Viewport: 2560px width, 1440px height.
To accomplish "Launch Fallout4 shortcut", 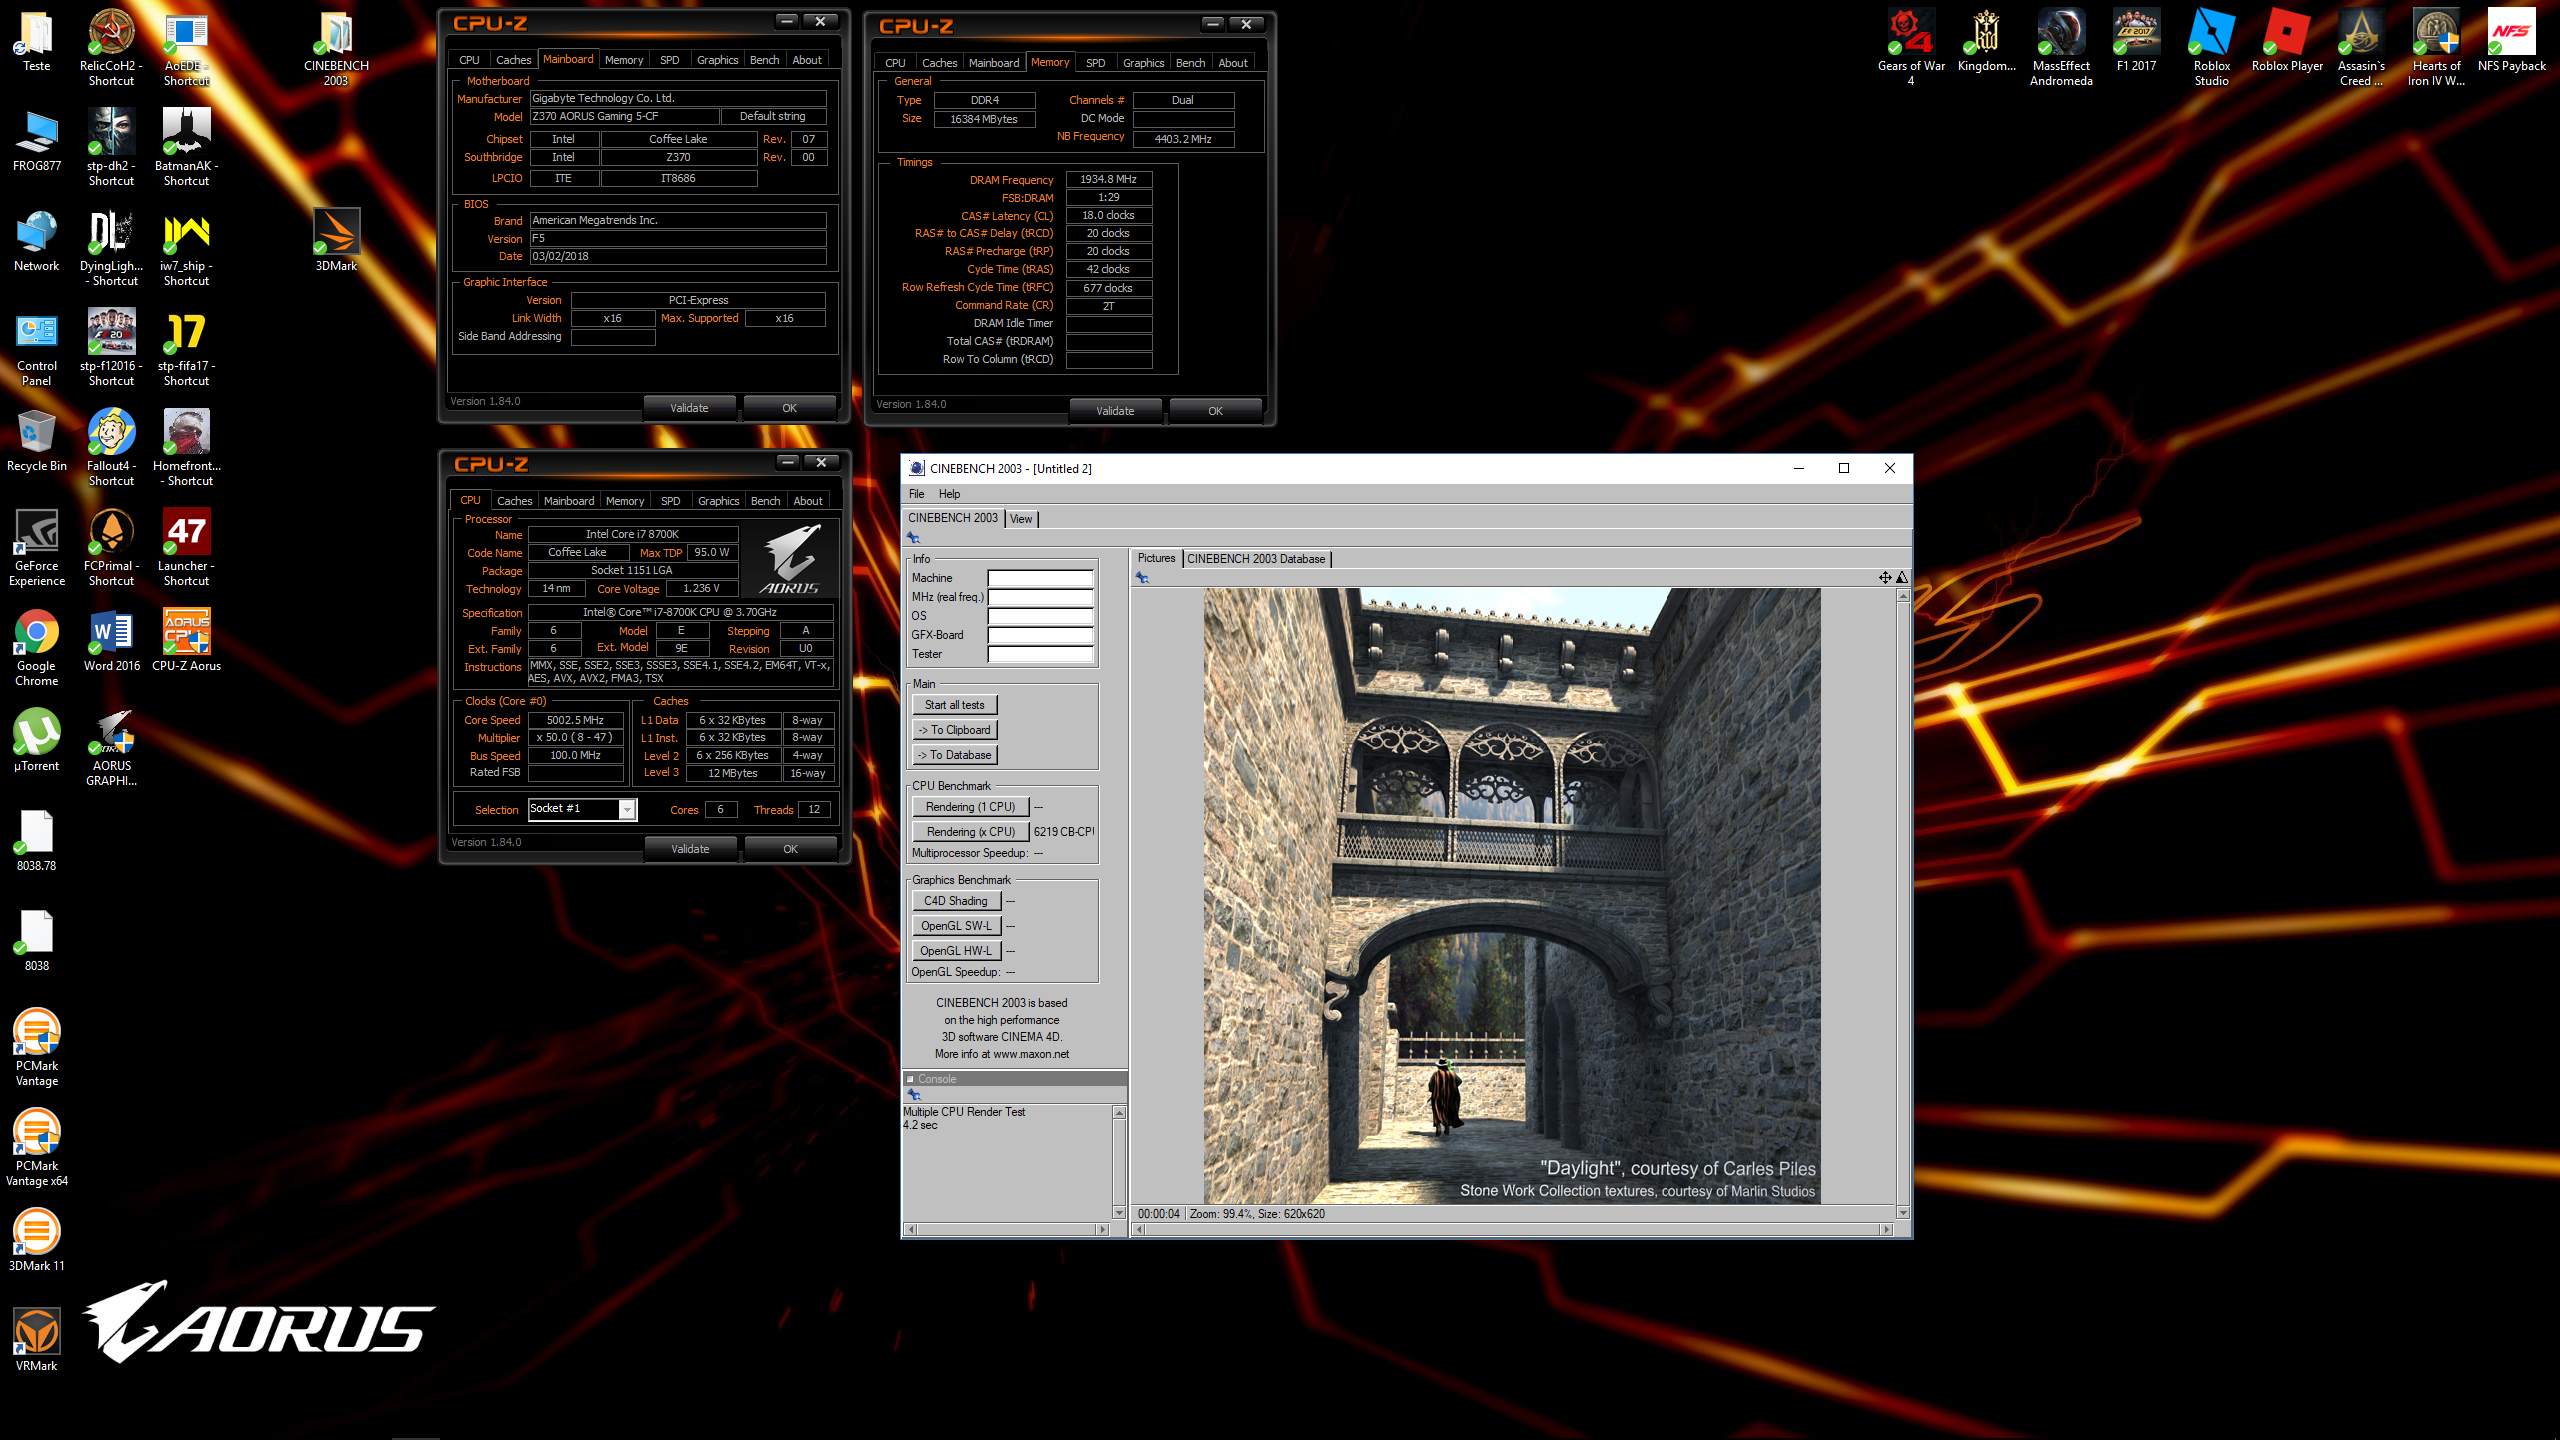I will (x=111, y=448).
